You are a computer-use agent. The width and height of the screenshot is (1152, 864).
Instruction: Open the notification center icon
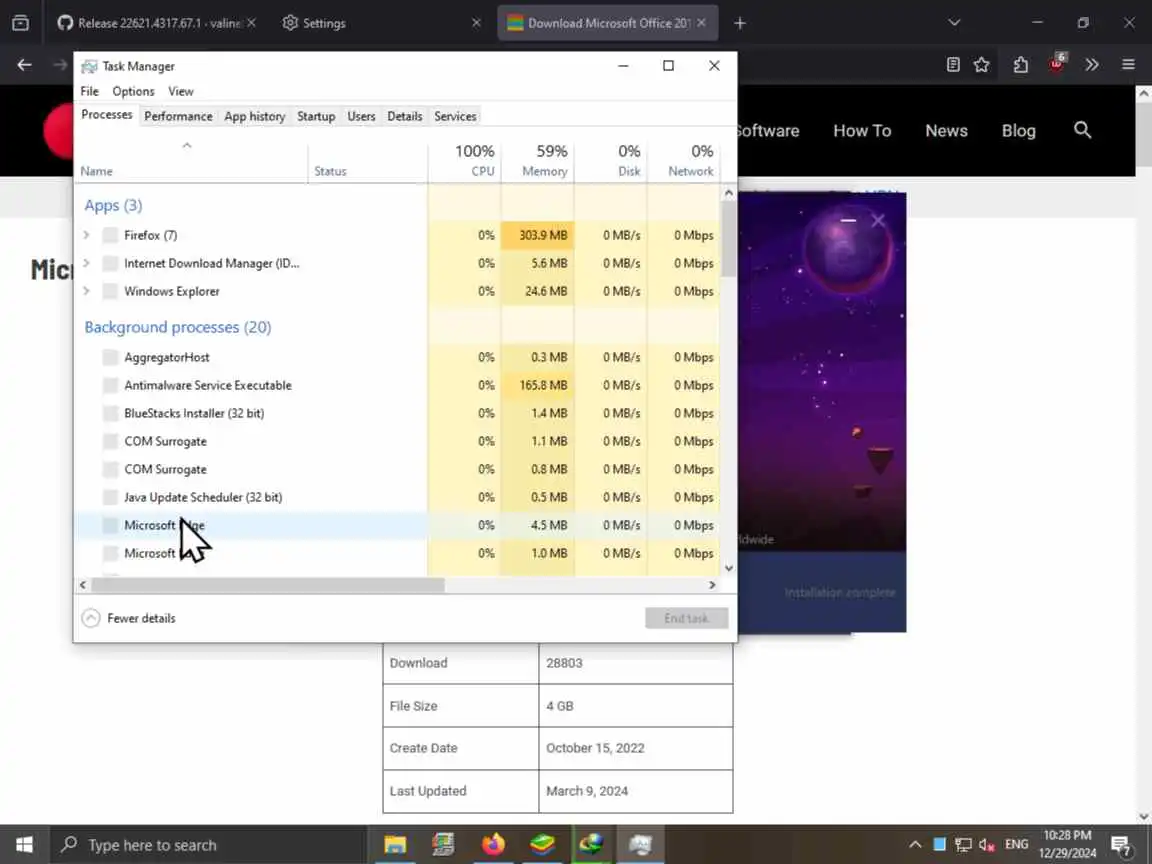pos(1120,846)
